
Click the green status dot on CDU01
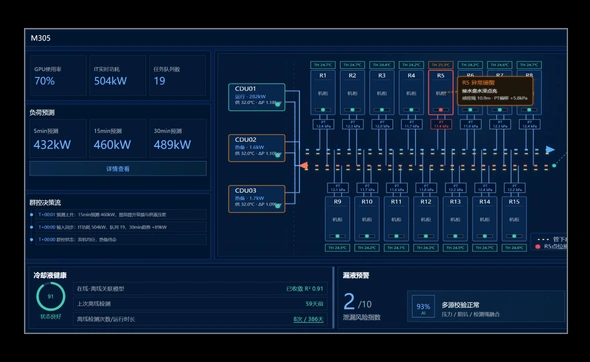(278, 104)
